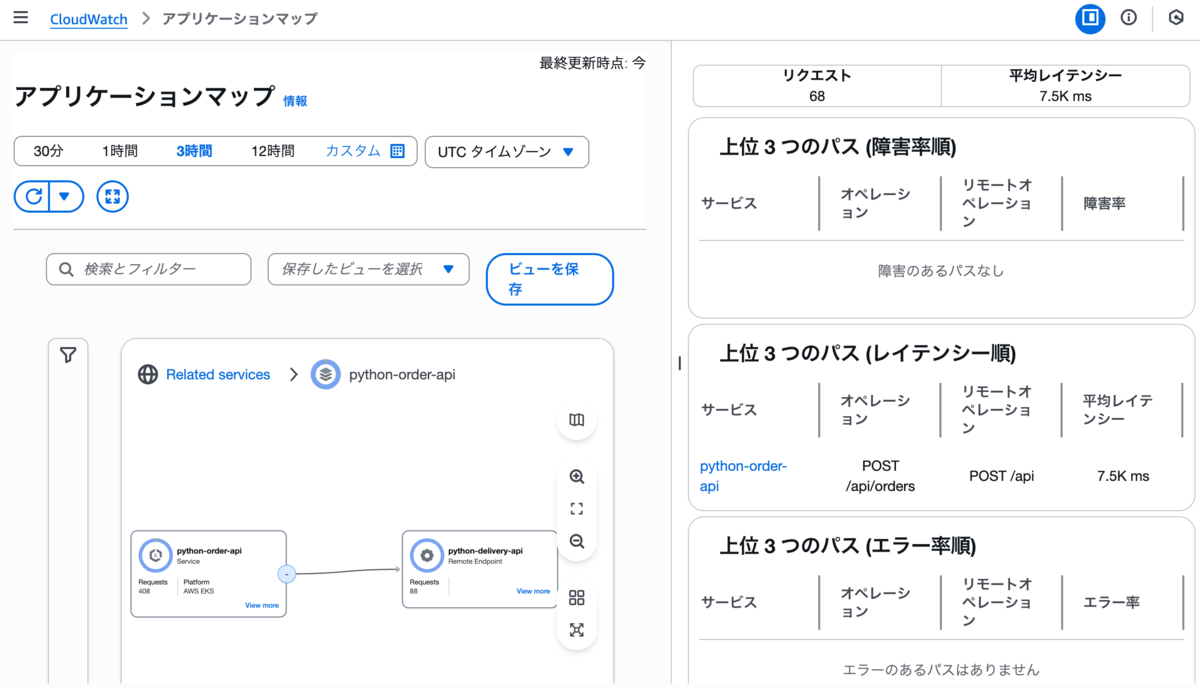Open the info circle icon in header

[1129, 18]
